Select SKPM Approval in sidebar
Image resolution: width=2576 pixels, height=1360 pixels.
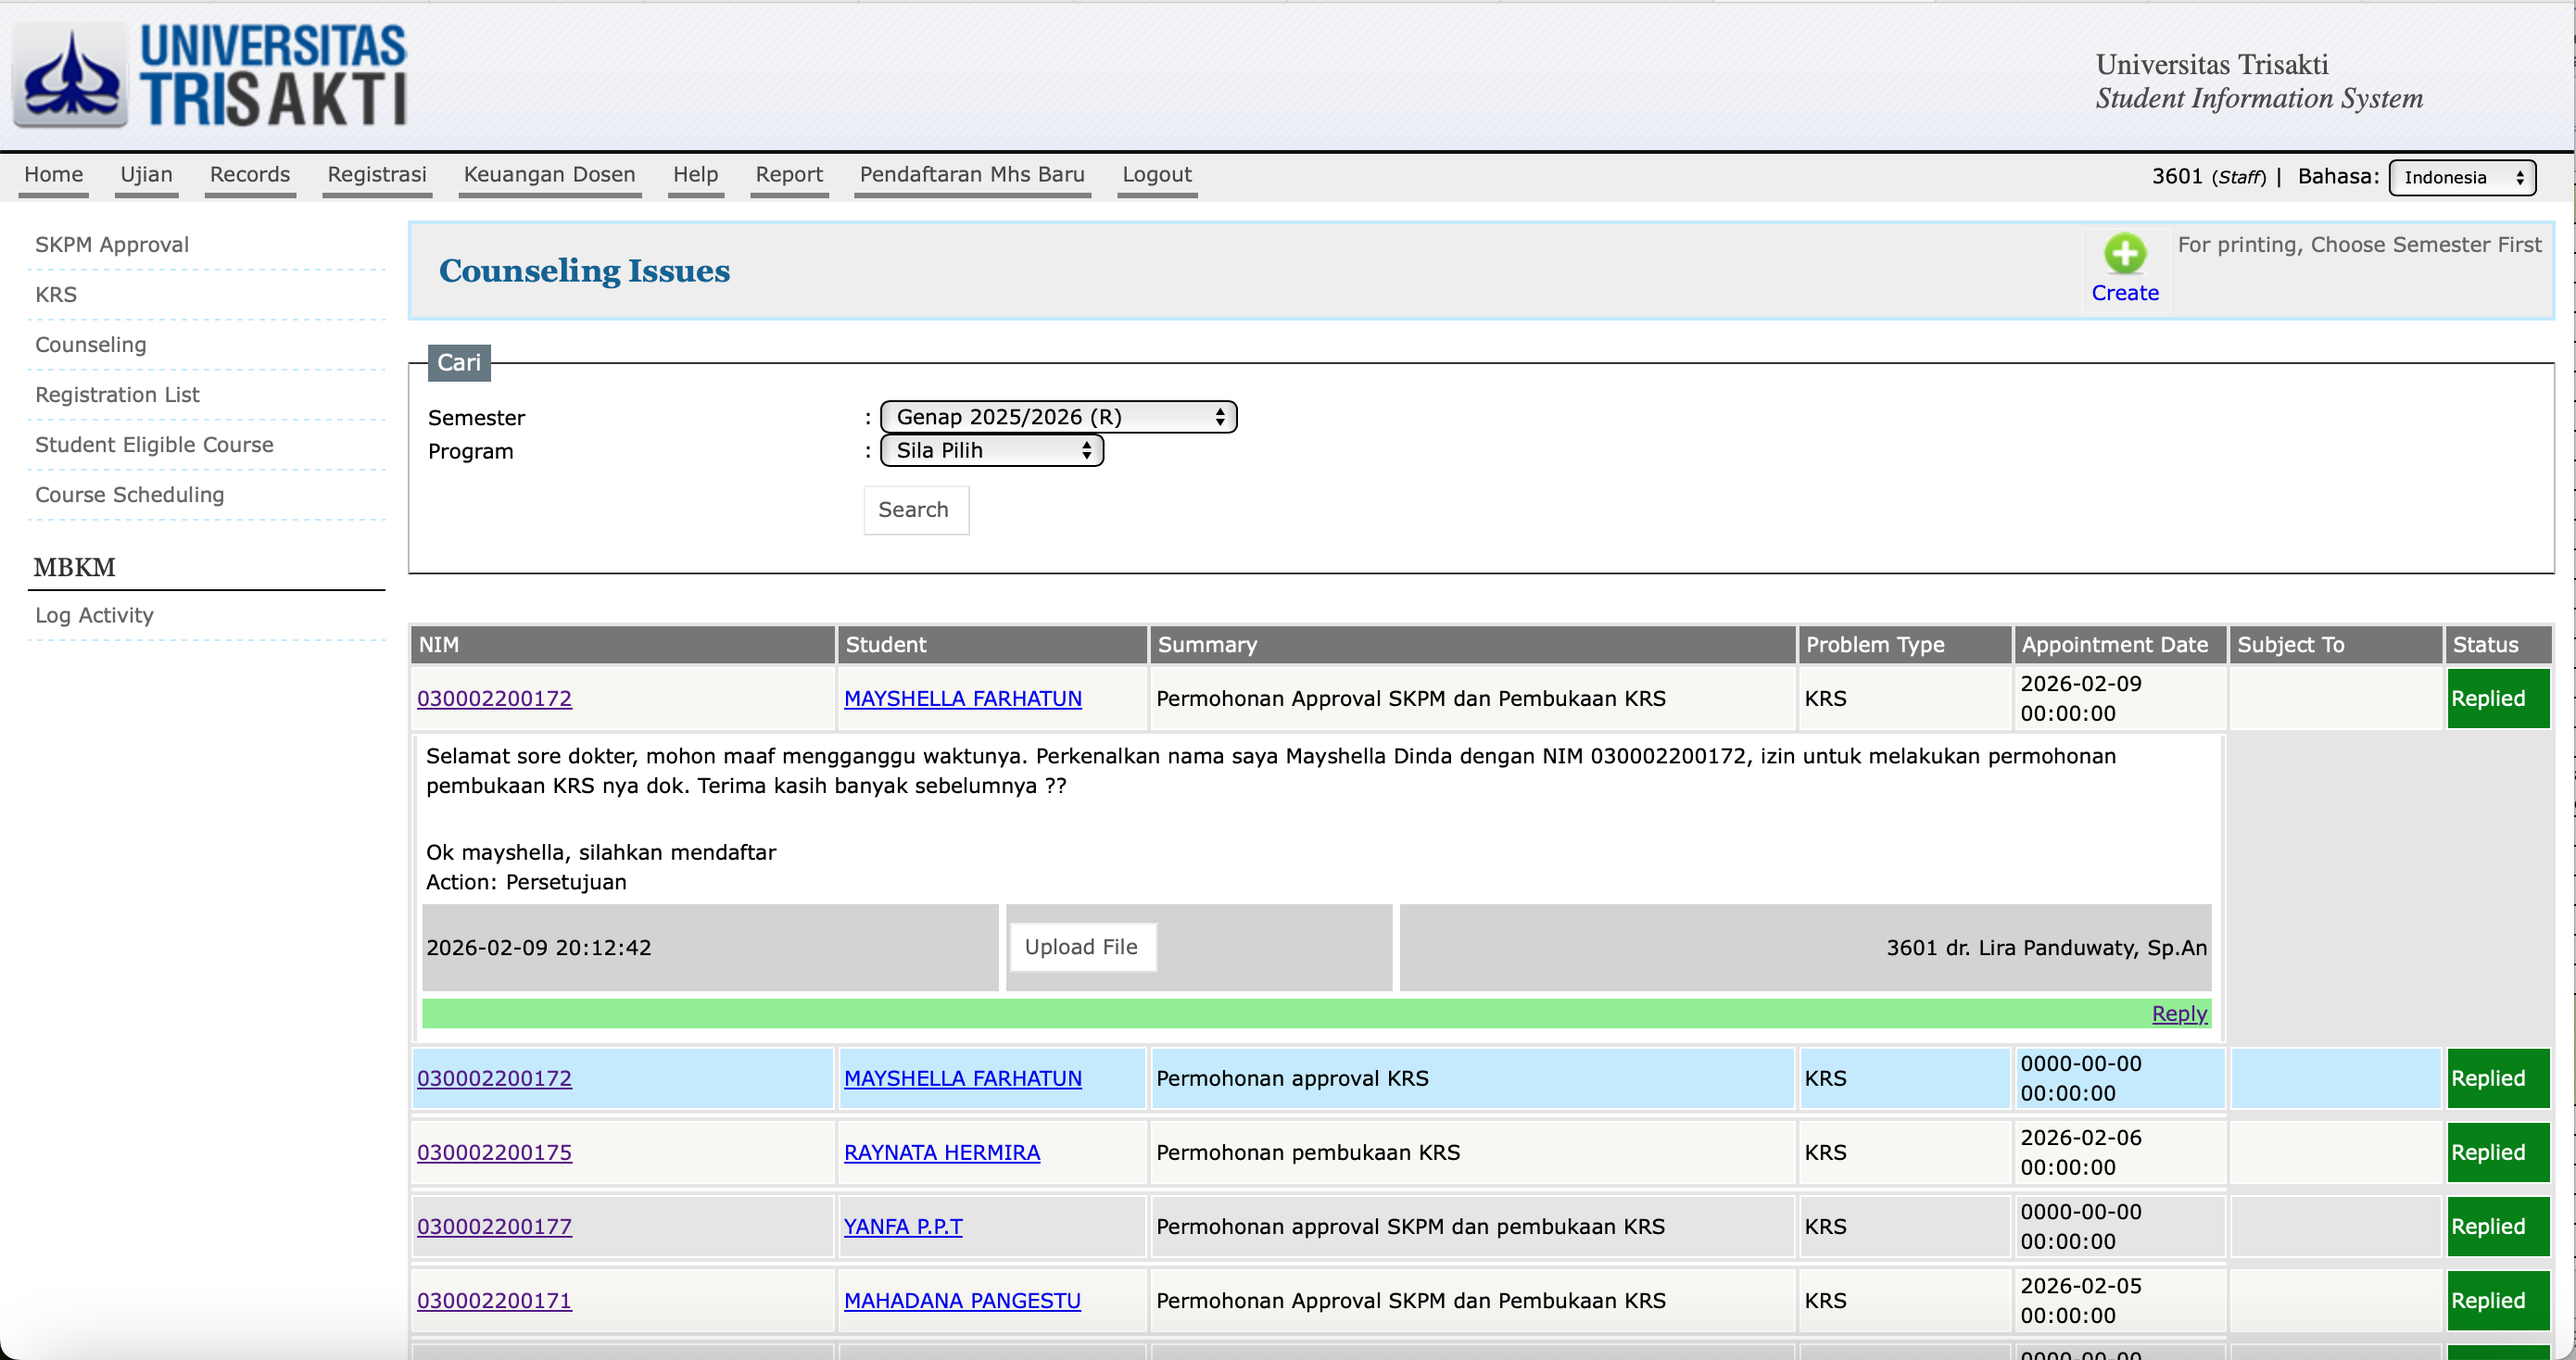click(112, 245)
